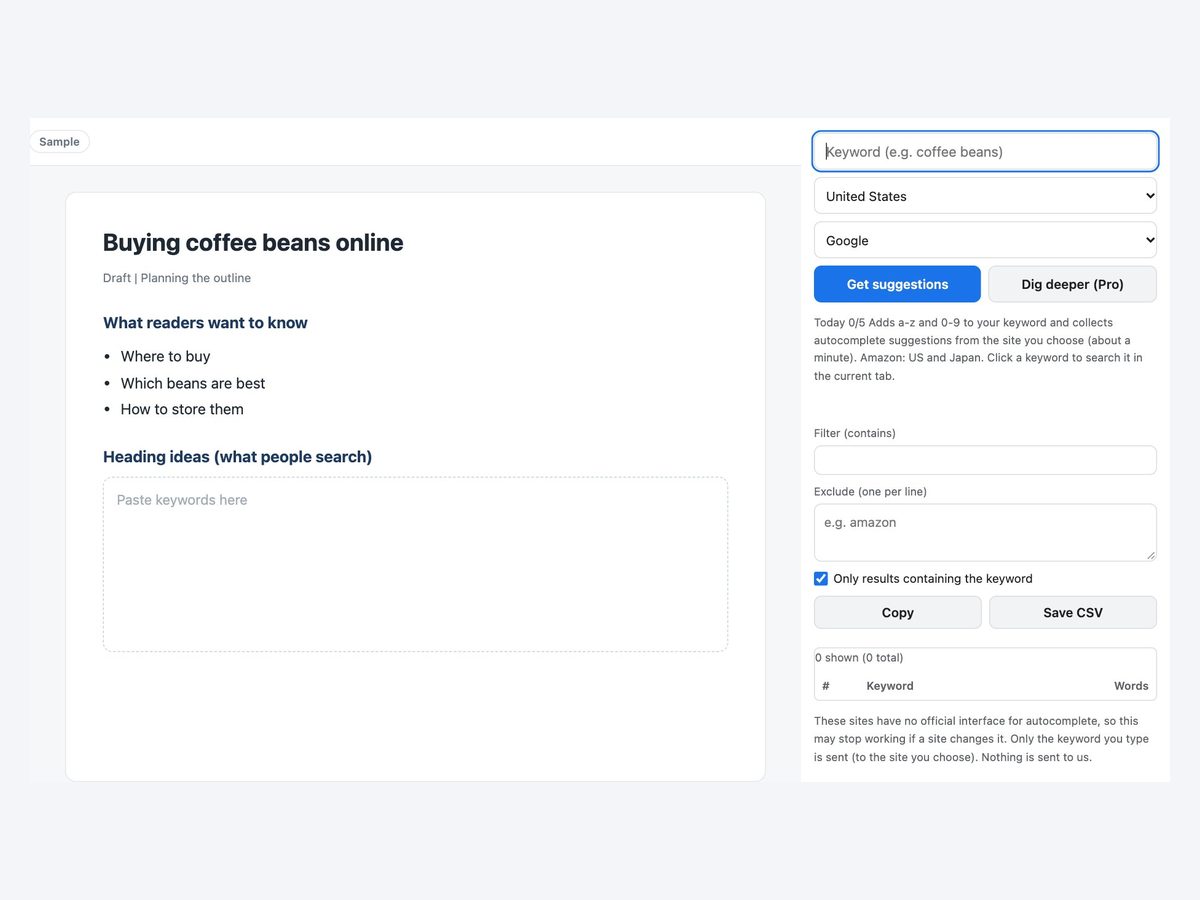Click the Exclude (one per line) label
The height and width of the screenshot is (900, 1200).
[x=870, y=491]
